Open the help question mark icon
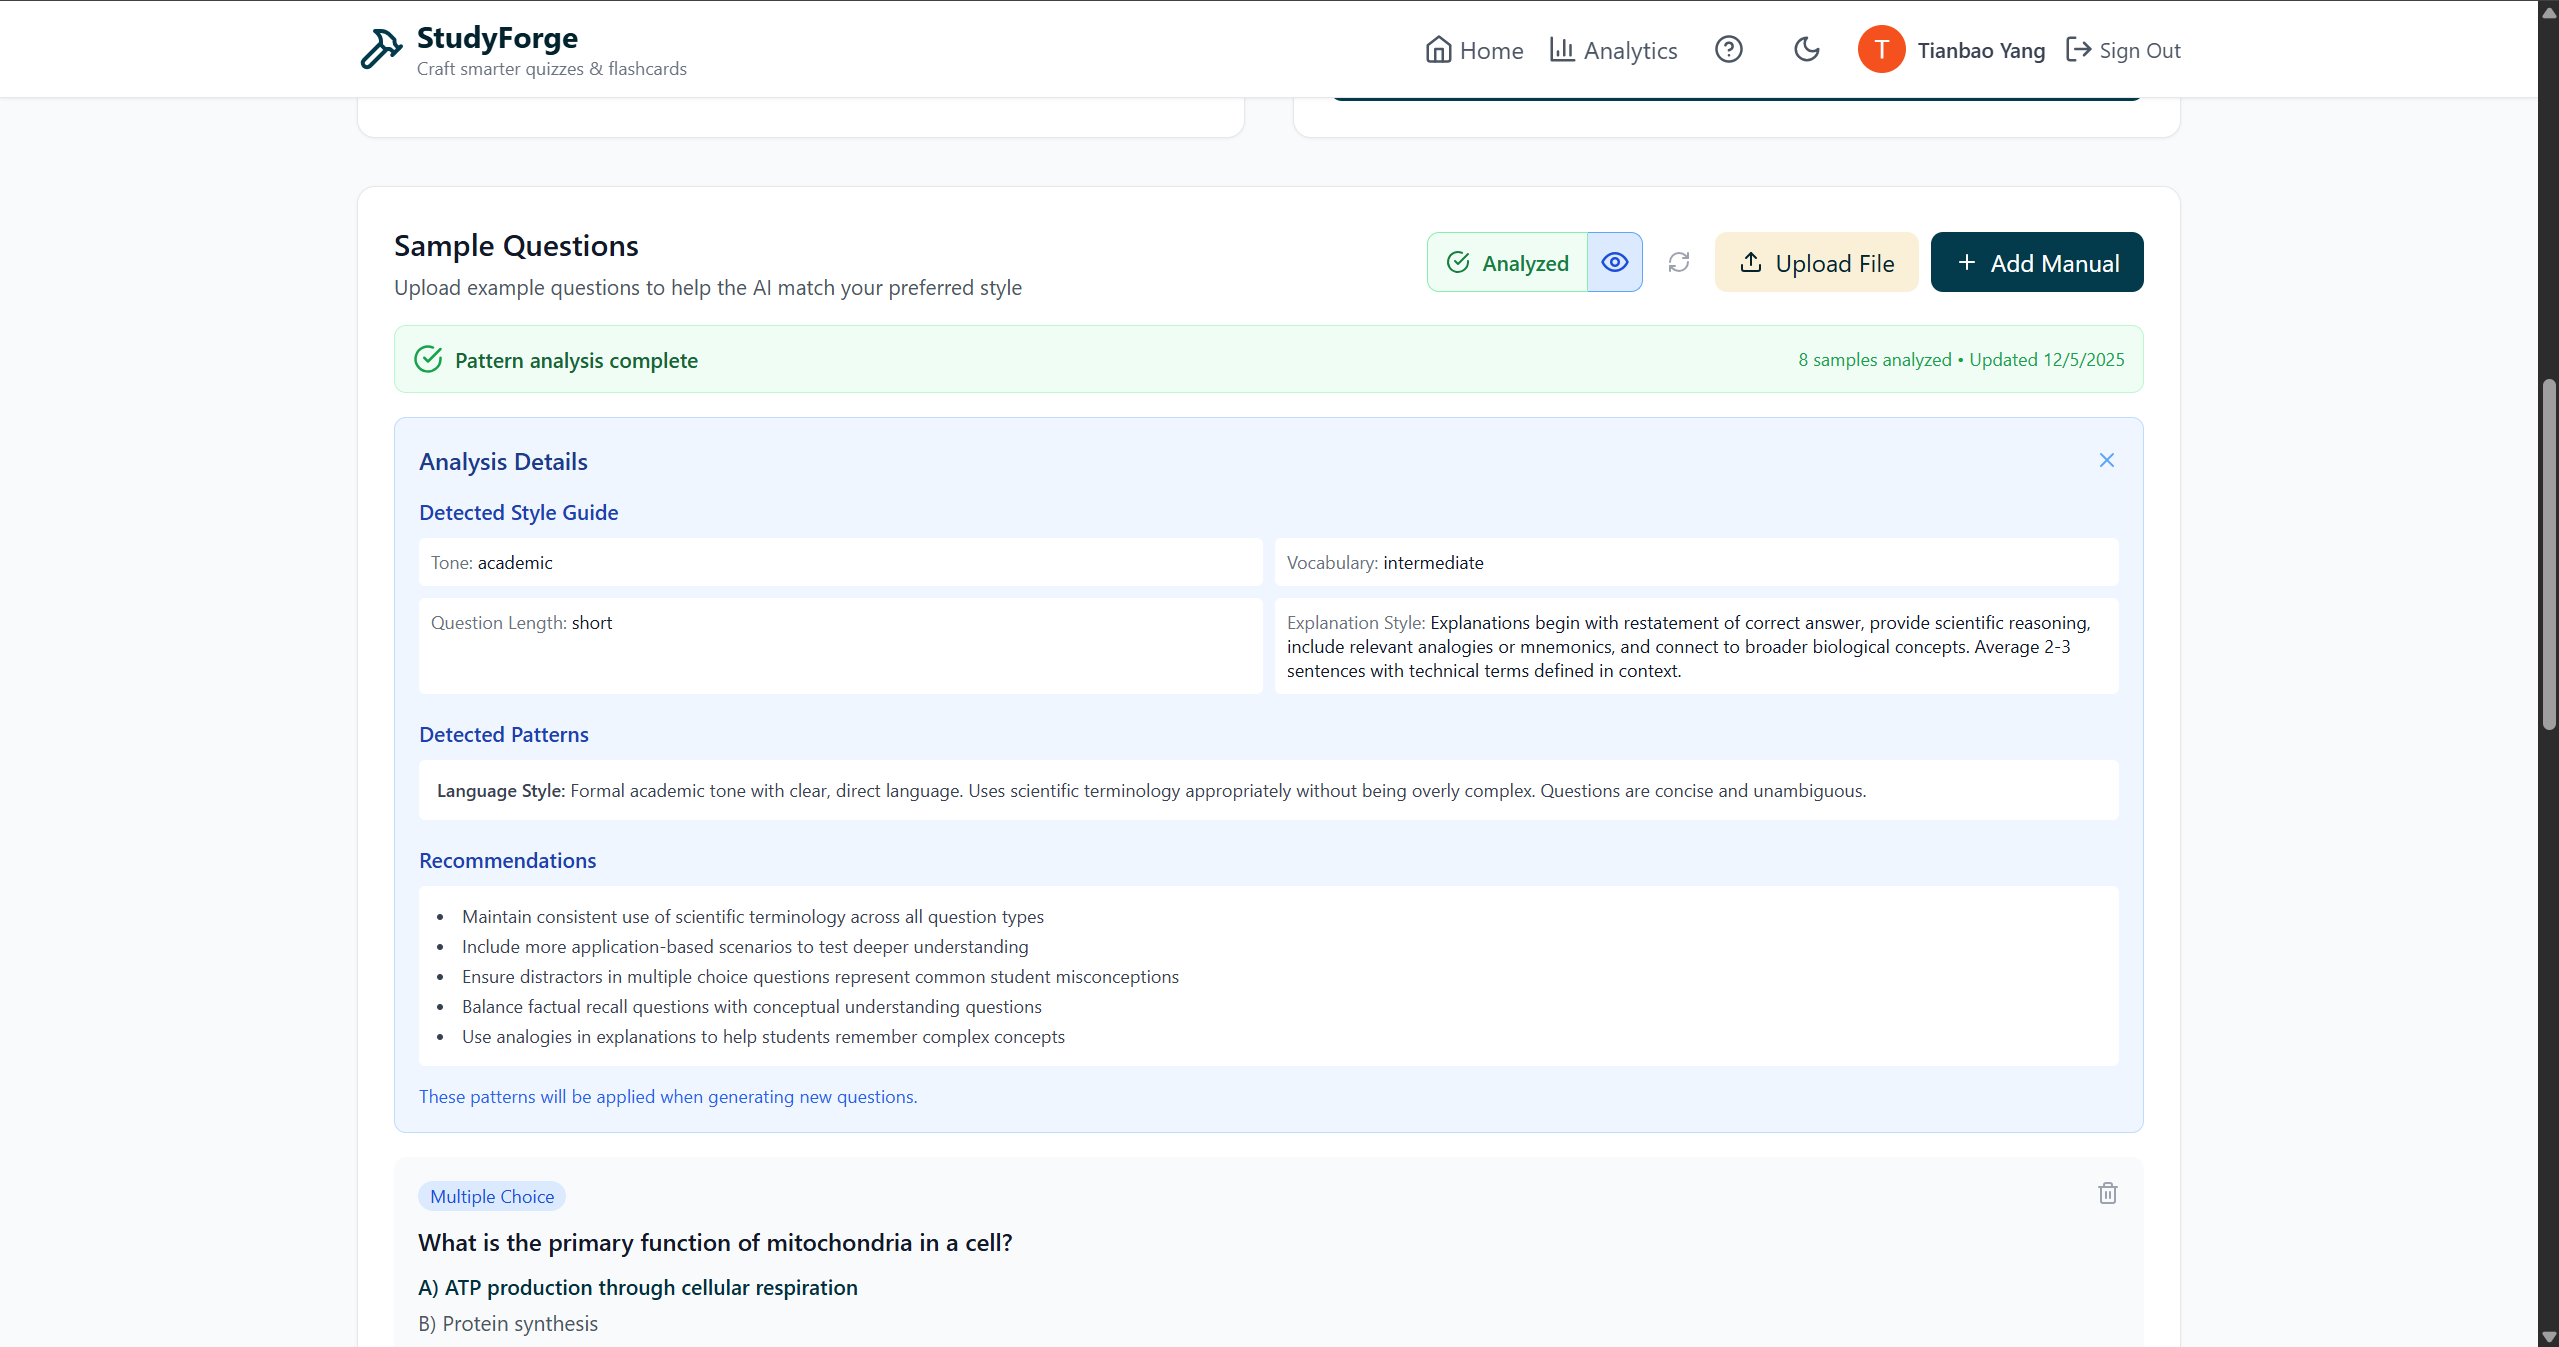Screen dimensions: 2559x1347 1728,49
